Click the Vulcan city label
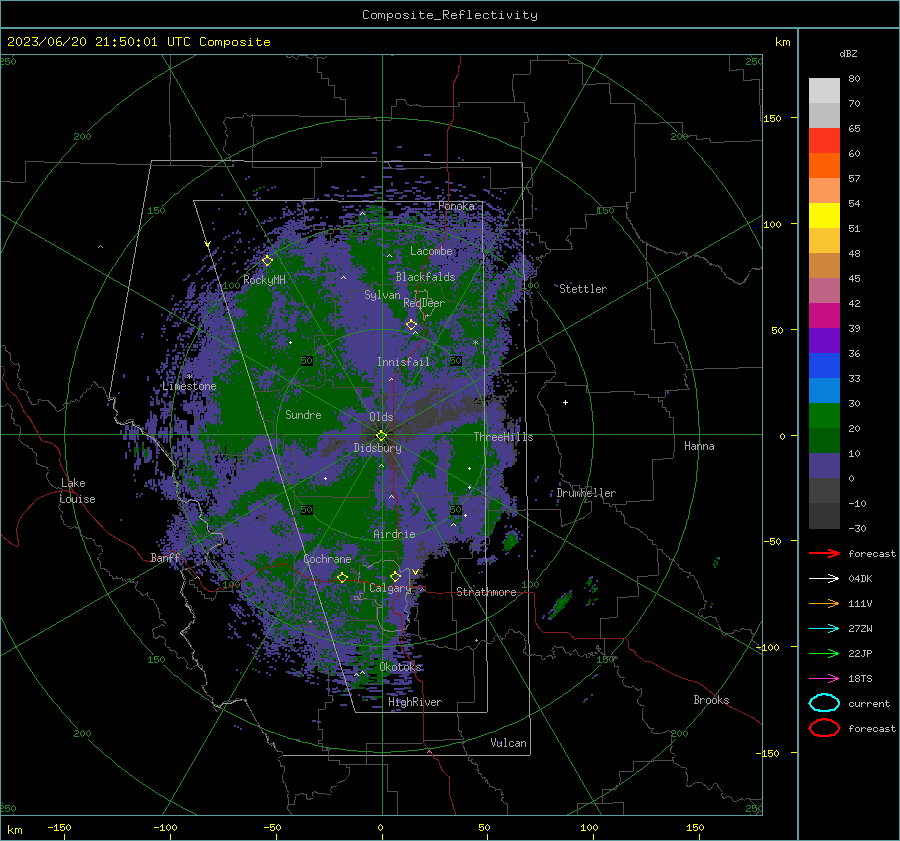The image size is (900, 841). click(508, 743)
